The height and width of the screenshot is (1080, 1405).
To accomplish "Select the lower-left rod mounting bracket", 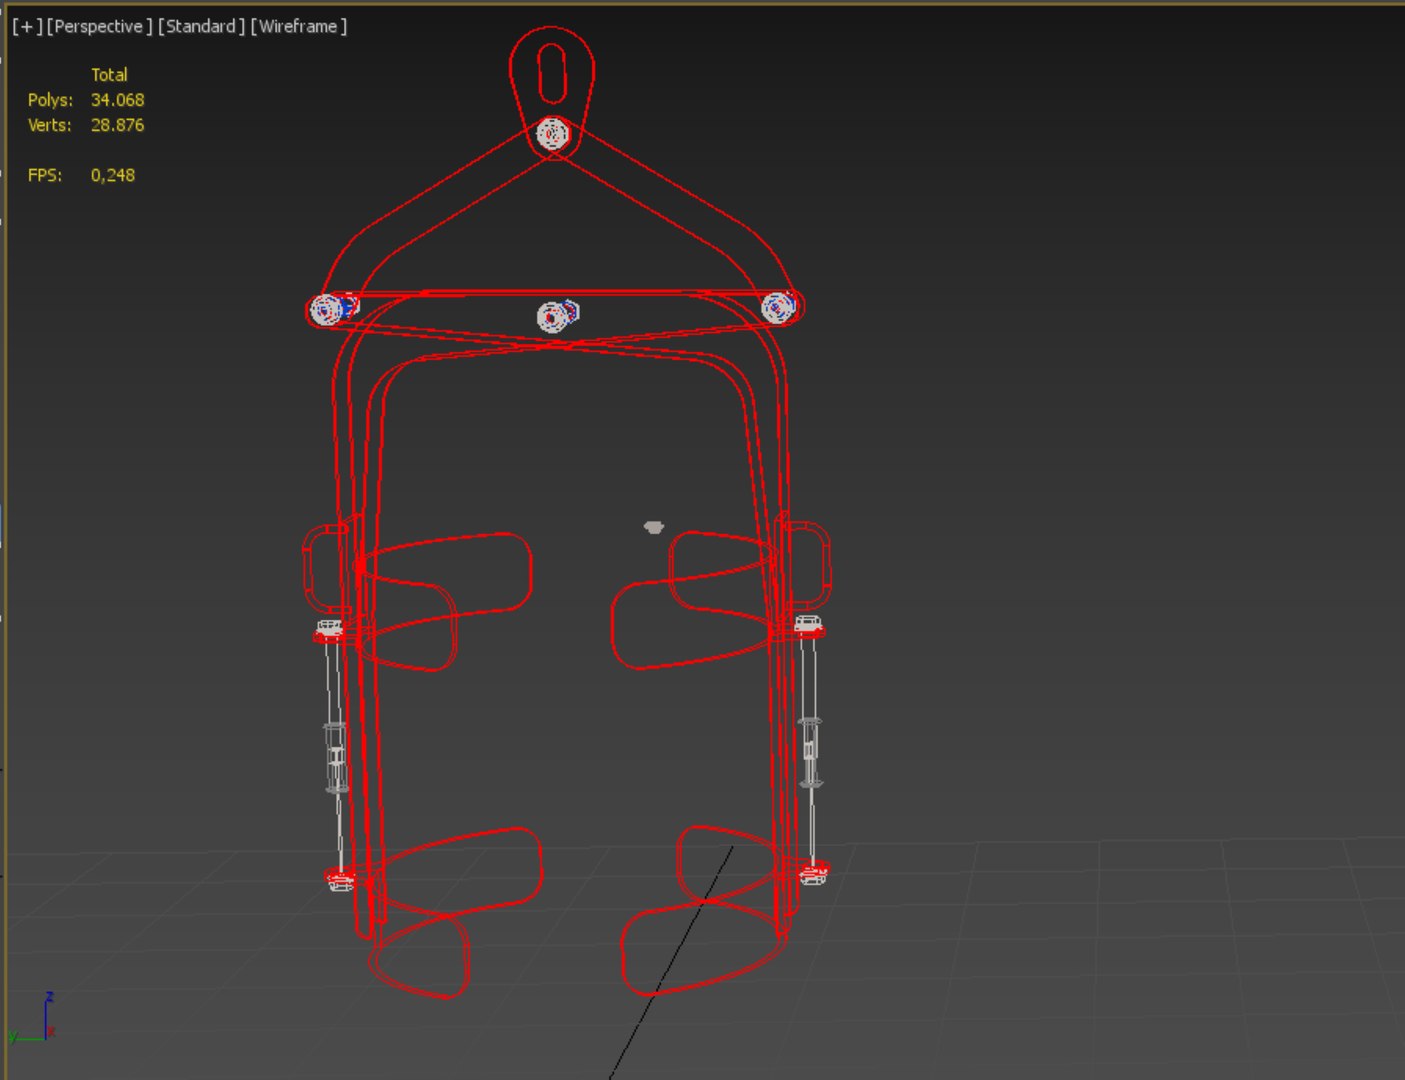I will click(340, 879).
